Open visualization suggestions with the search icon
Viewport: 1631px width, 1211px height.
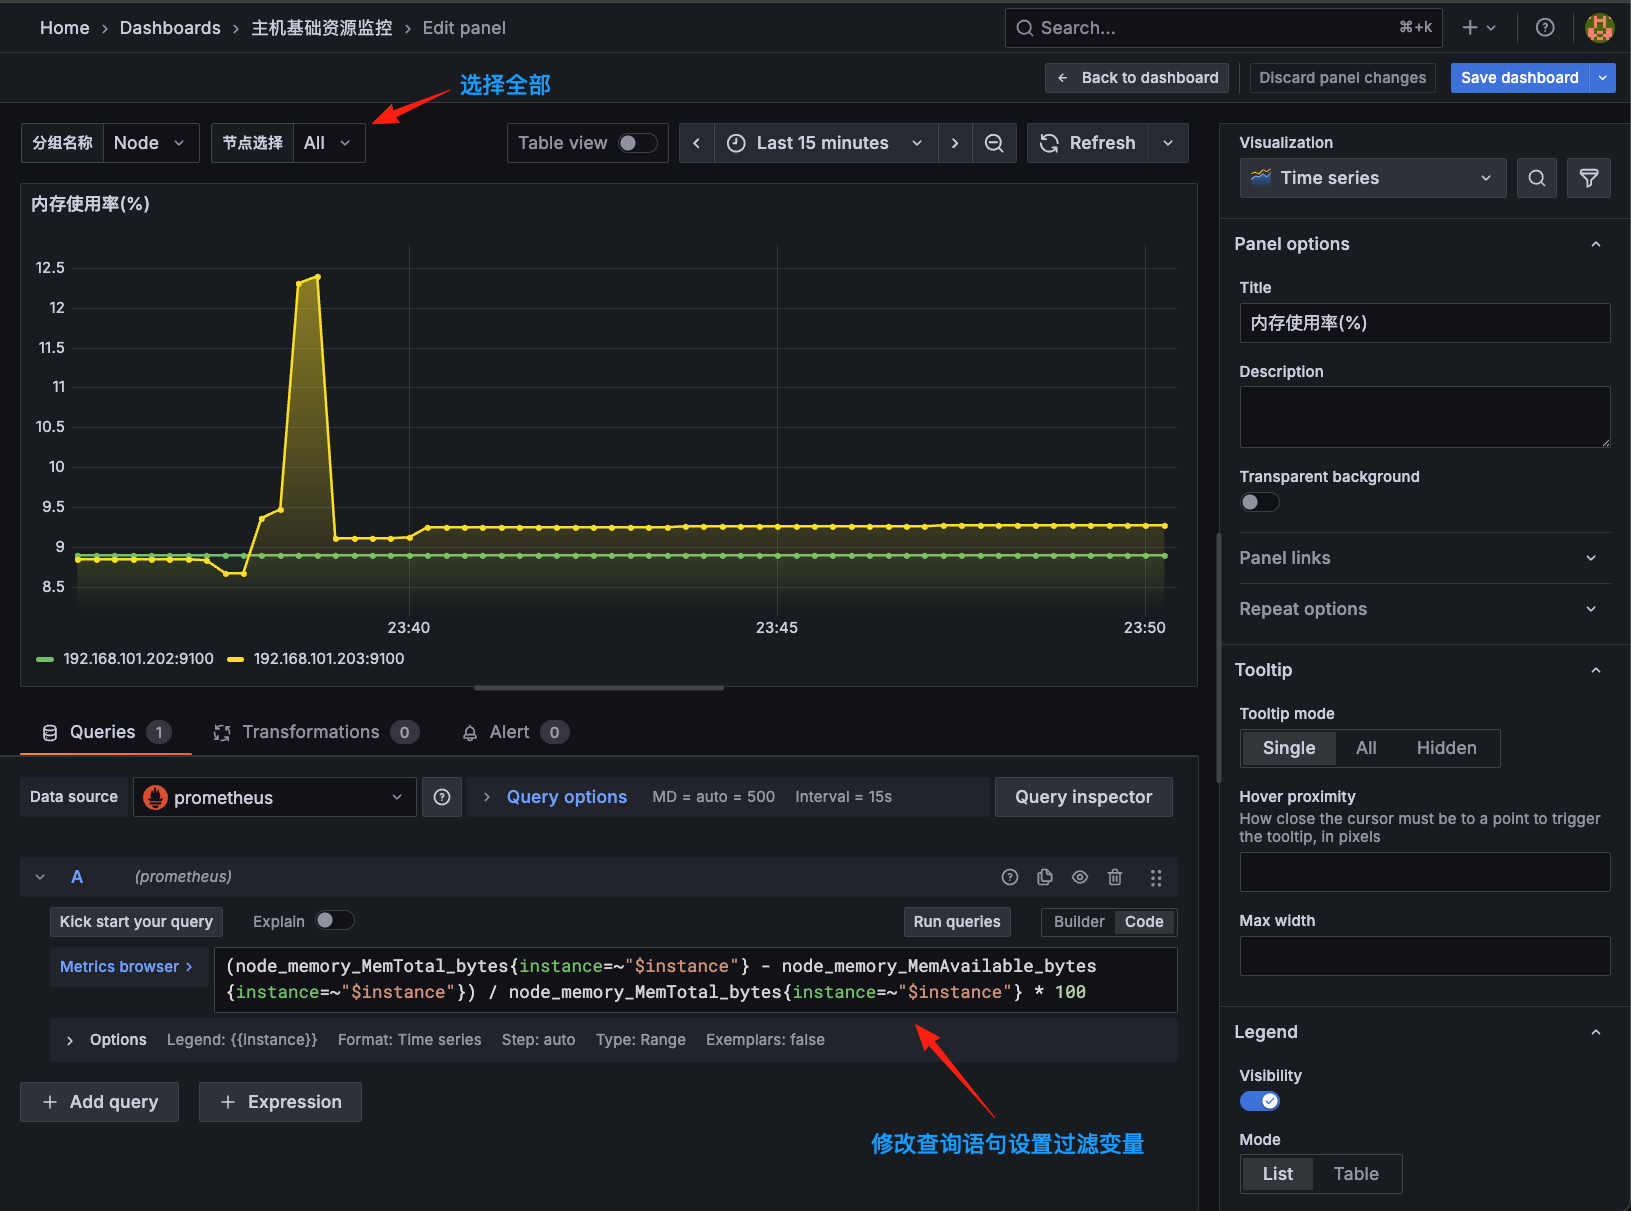[1536, 178]
